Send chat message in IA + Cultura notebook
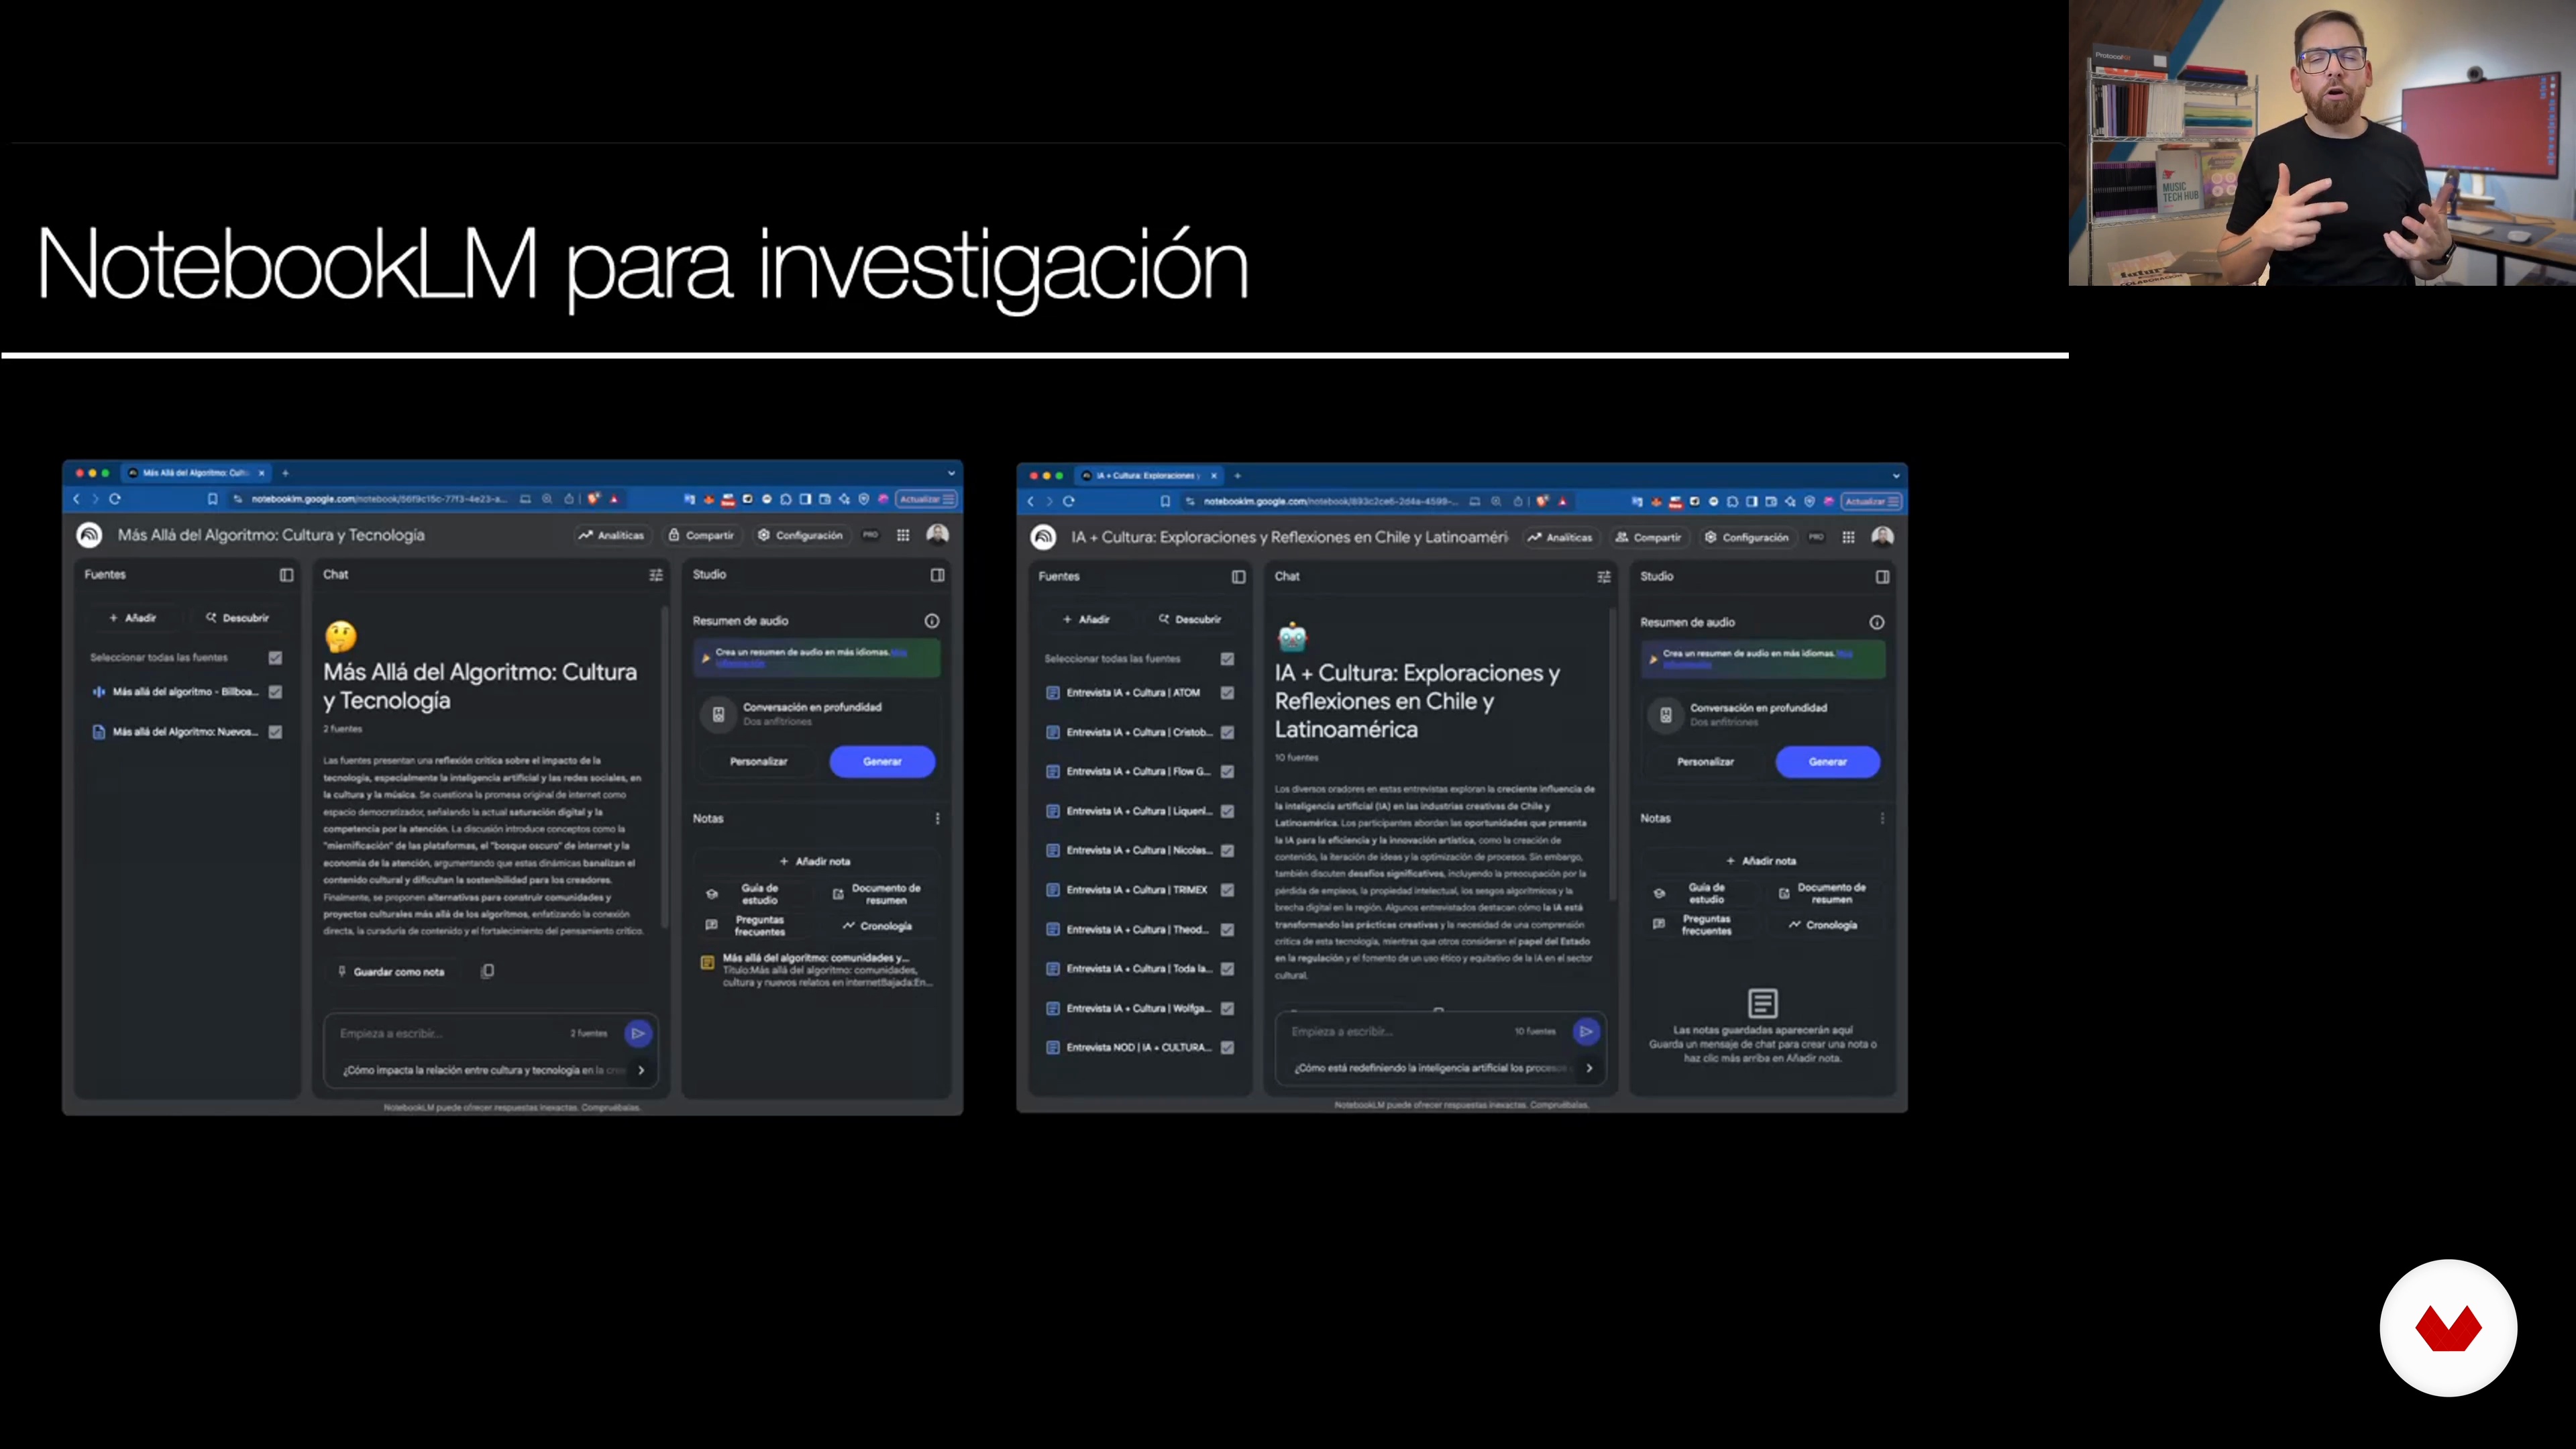 pos(1586,1031)
